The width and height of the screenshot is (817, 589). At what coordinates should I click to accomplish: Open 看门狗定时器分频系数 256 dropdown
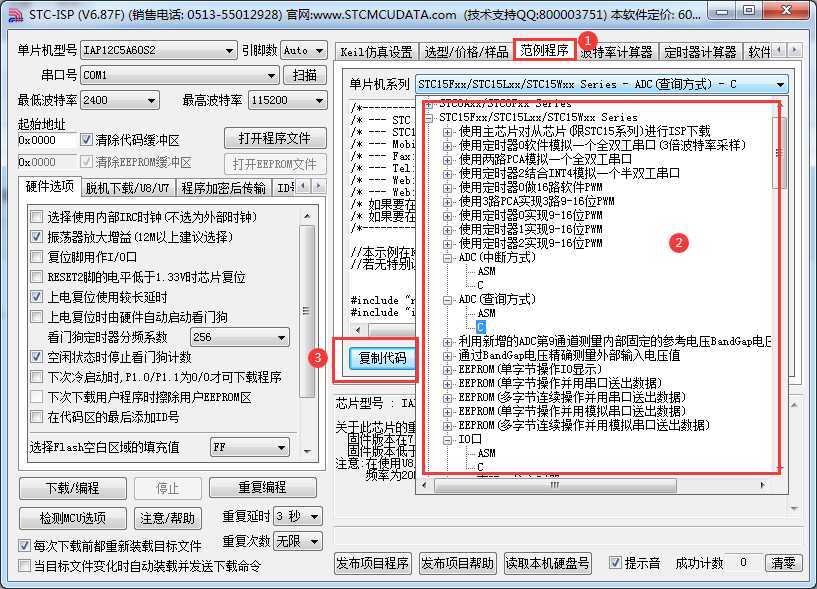coord(240,337)
